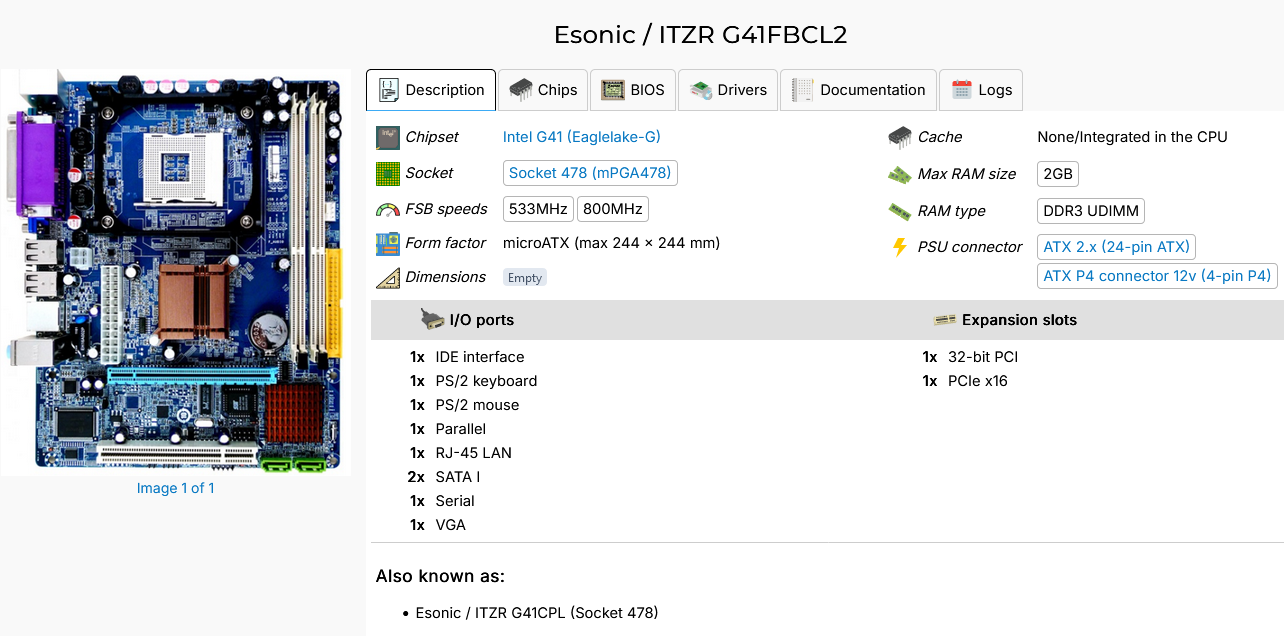Viewport: 1284px width, 636px height.
Task: Click the RAM type memory icon
Action: pyautogui.click(x=900, y=211)
